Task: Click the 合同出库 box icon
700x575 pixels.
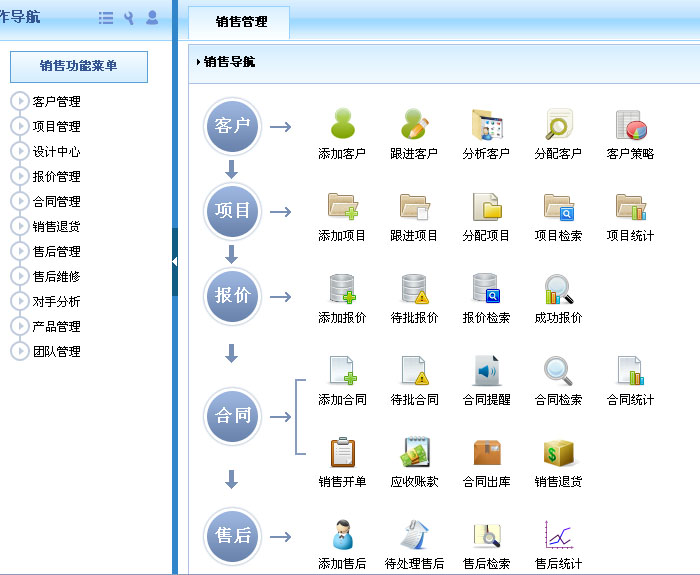Action: [x=486, y=453]
